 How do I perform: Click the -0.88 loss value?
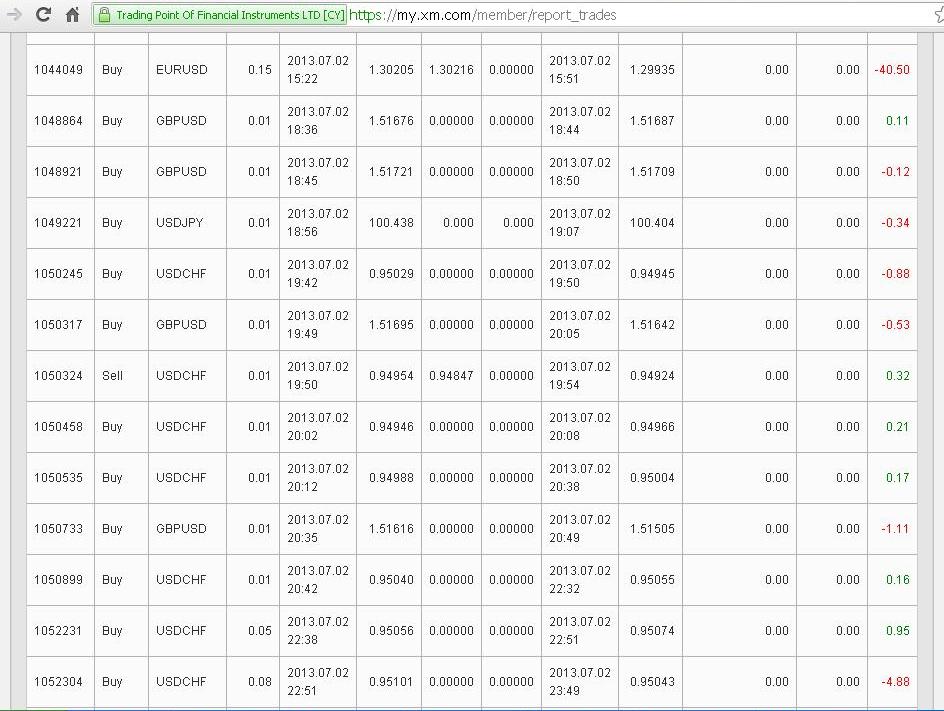(x=895, y=273)
